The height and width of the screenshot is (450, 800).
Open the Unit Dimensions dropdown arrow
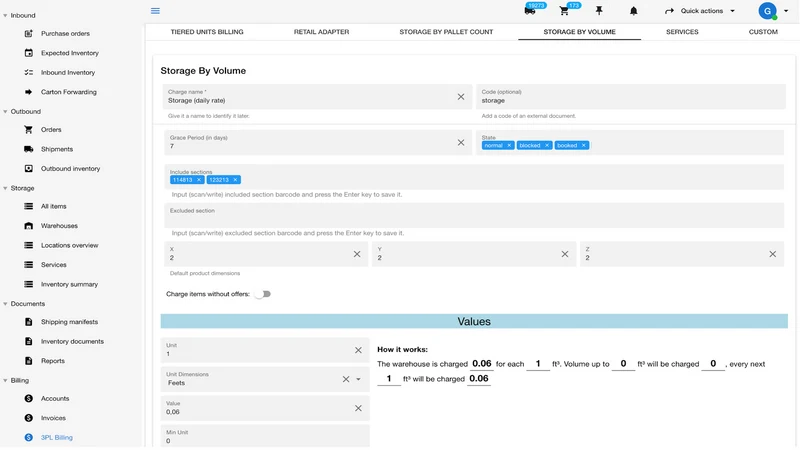click(x=358, y=379)
